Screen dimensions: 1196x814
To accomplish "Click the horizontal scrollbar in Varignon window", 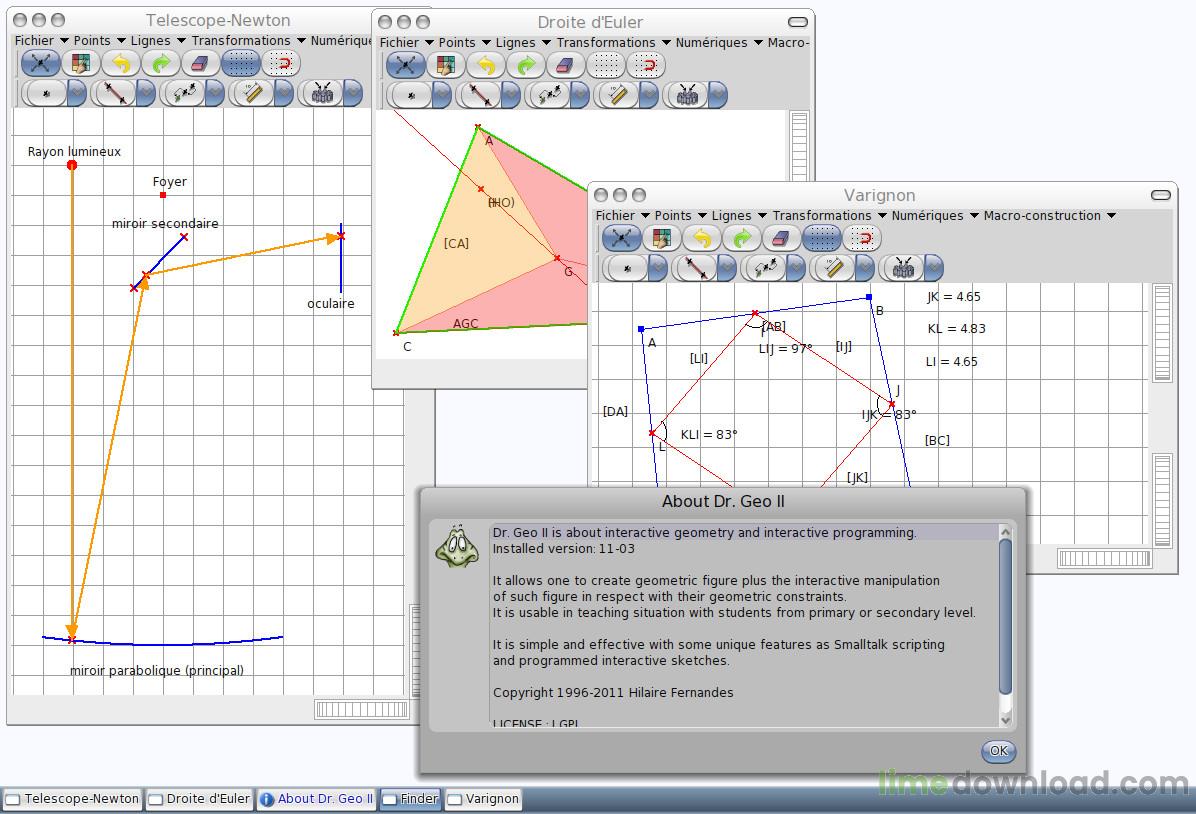I will (1104, 559).
